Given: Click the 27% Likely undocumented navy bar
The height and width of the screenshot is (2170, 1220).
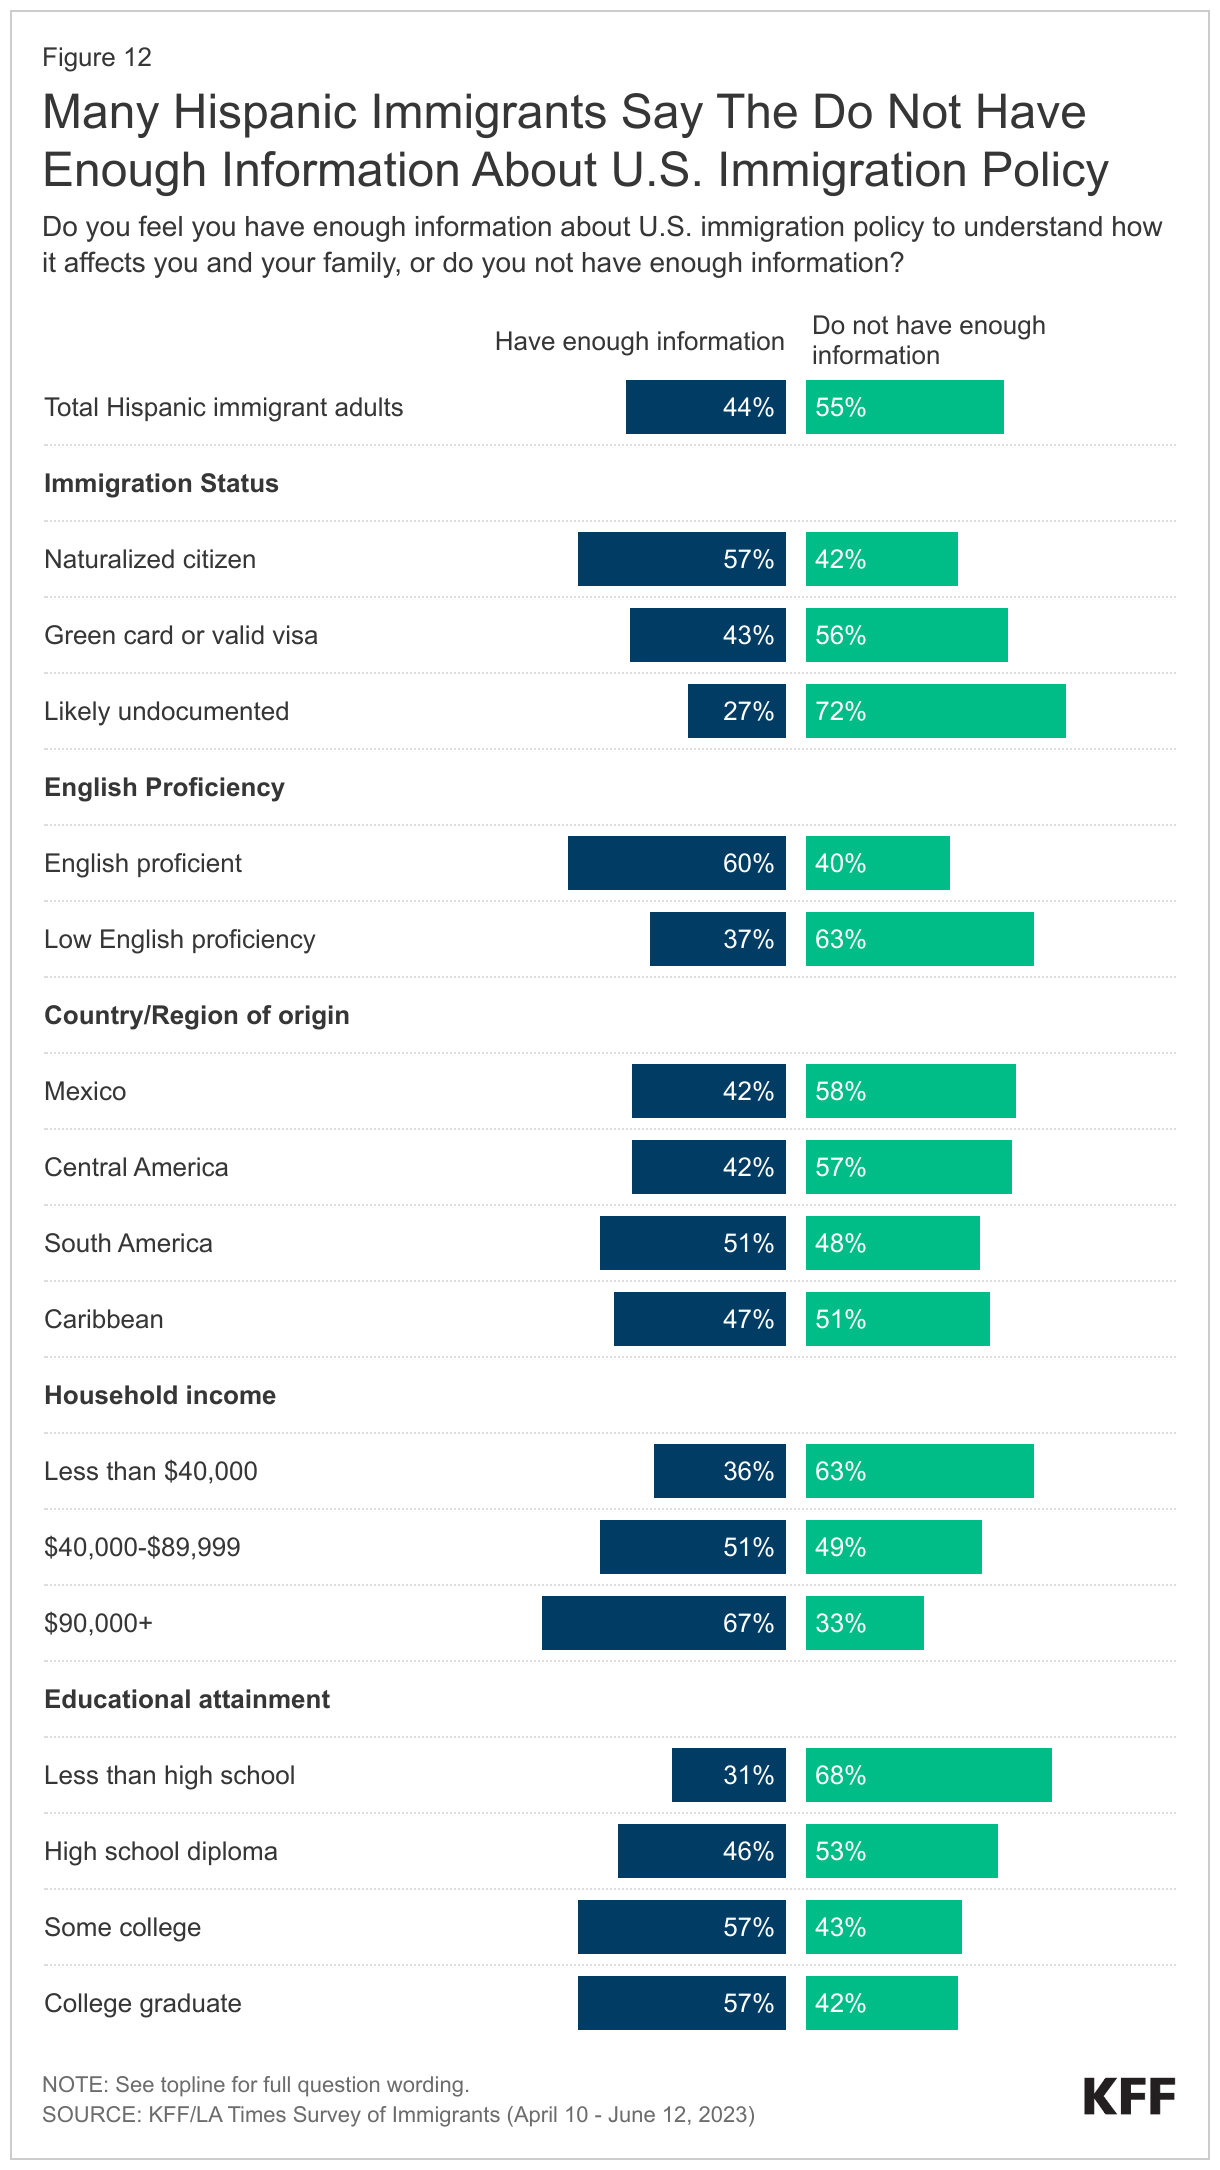Looking at the screenshot, I should click(736, 711).
